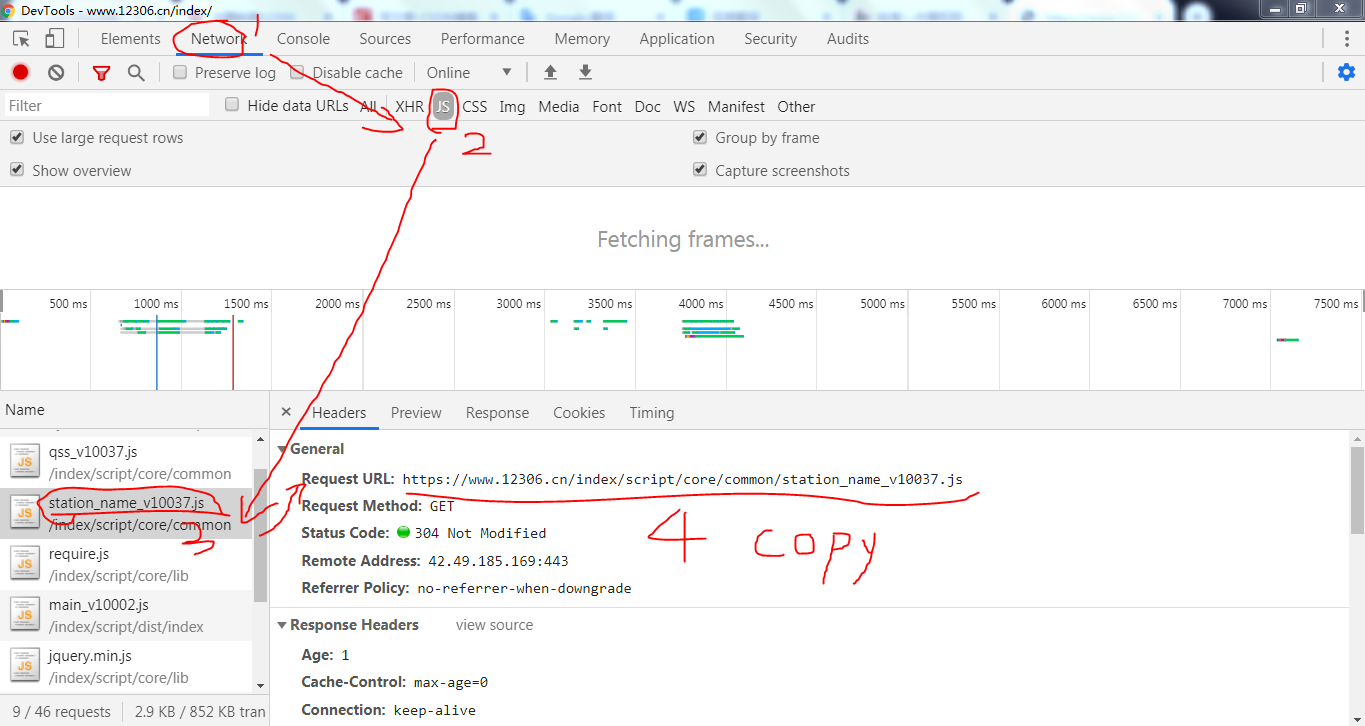Click the view source link beside Response Headers

(494, 624)
